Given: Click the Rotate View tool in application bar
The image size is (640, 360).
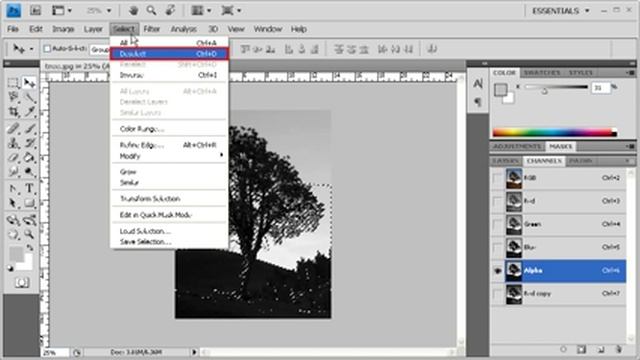Looking at the screenshot, I should (170, 11).
